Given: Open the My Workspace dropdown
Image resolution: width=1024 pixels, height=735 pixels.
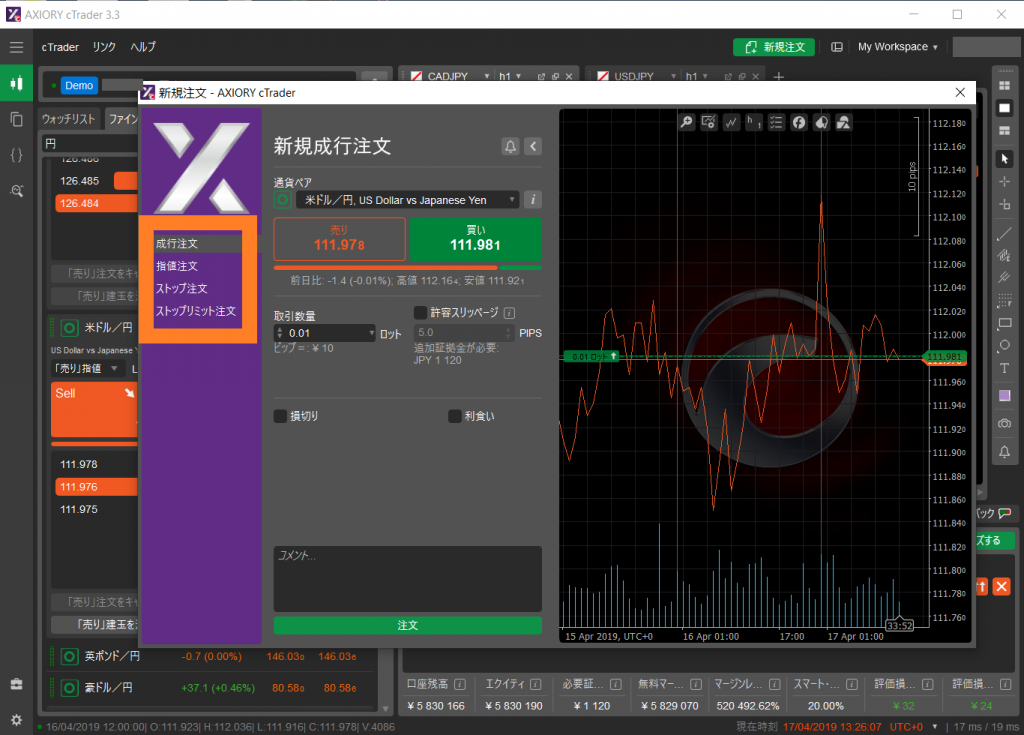Looking at the screenshot, I should tap(897, 47).
